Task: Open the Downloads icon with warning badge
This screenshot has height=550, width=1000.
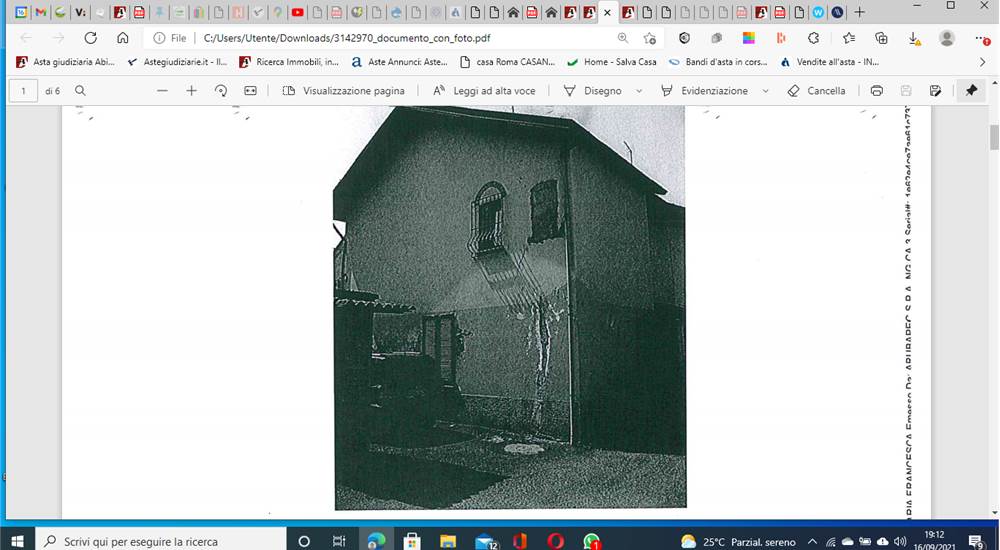Action: coord(915,39)
